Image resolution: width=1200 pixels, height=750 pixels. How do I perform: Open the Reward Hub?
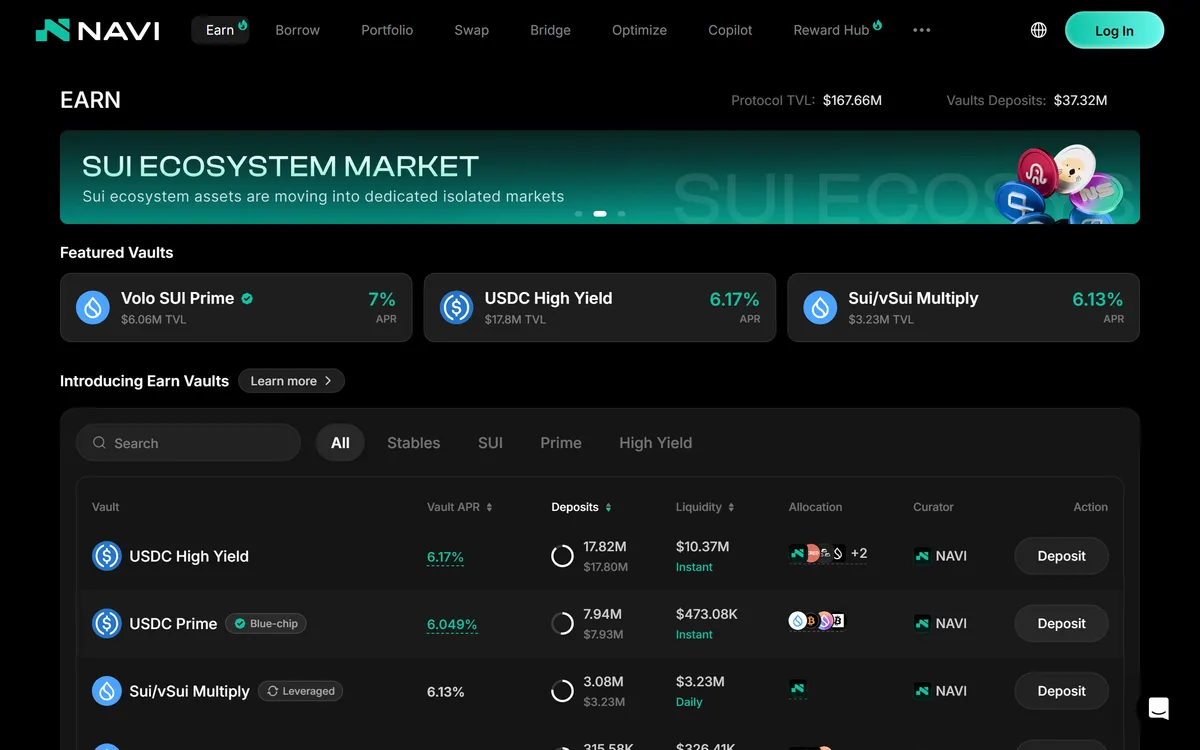click(x=838, y=30)
